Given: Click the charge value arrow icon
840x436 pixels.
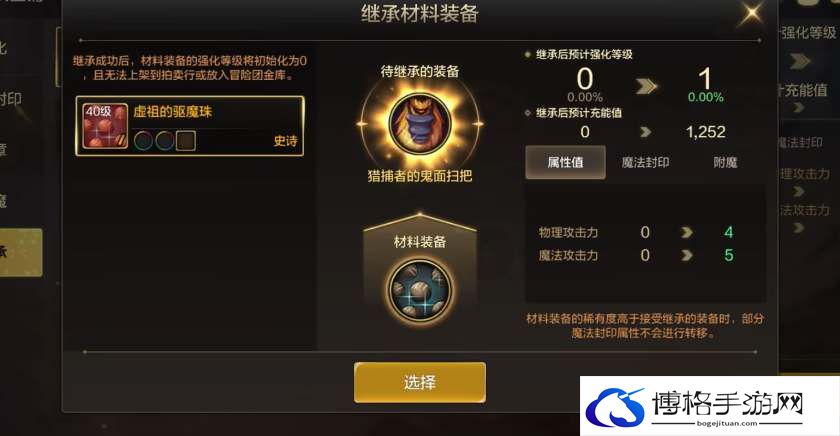Looking at the screenshot, I should [646, 132].
